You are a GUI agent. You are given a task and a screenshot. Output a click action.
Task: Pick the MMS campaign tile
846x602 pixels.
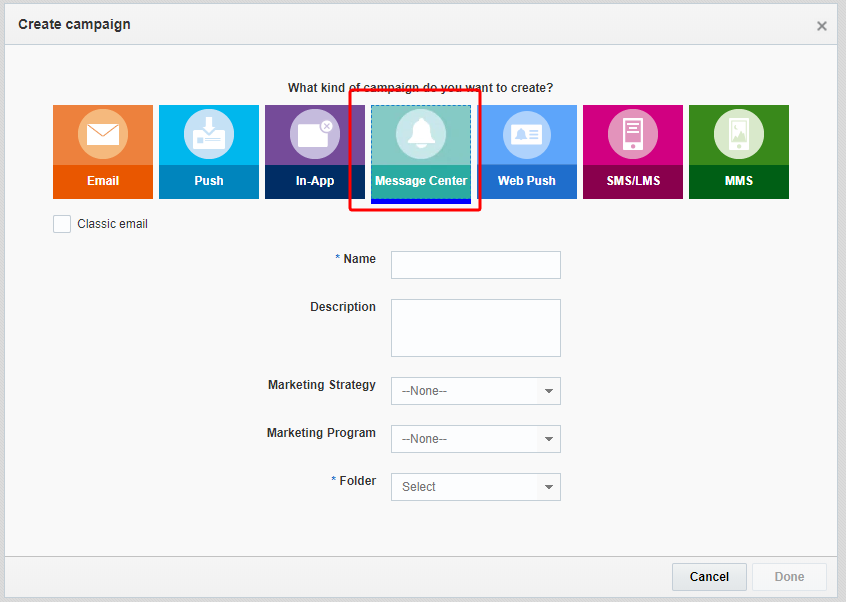(x=739, y=152)
